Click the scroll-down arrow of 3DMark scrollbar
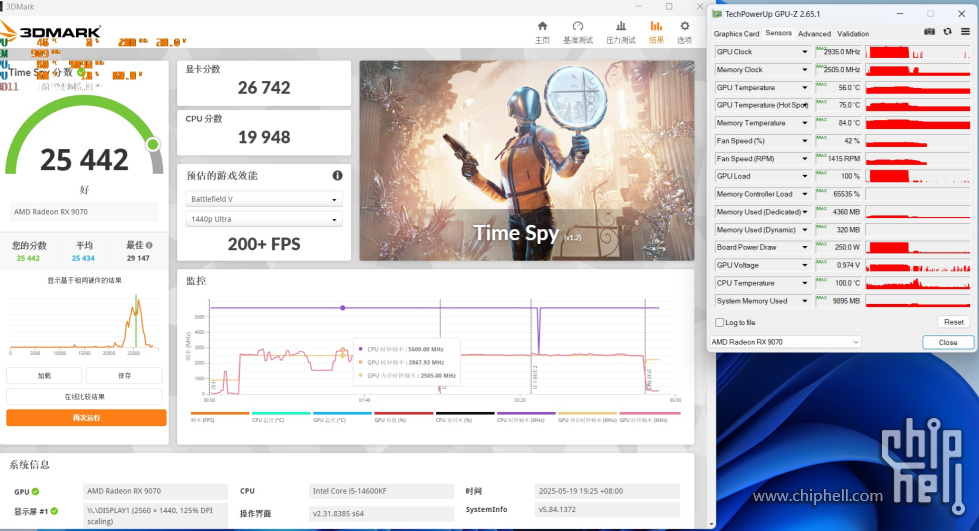The width and height of the screenshot is (979, 531). tap(711, 524)
